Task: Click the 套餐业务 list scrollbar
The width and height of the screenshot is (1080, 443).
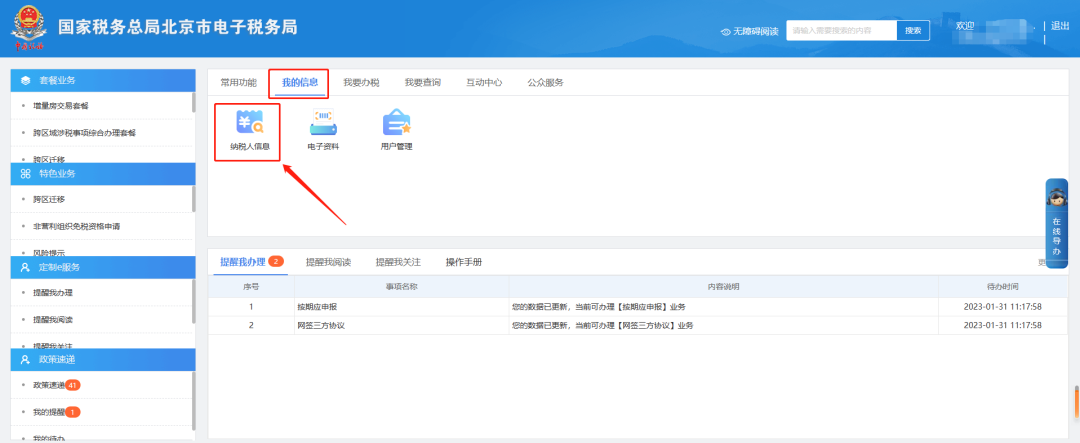Action: (x=194, y=102)
